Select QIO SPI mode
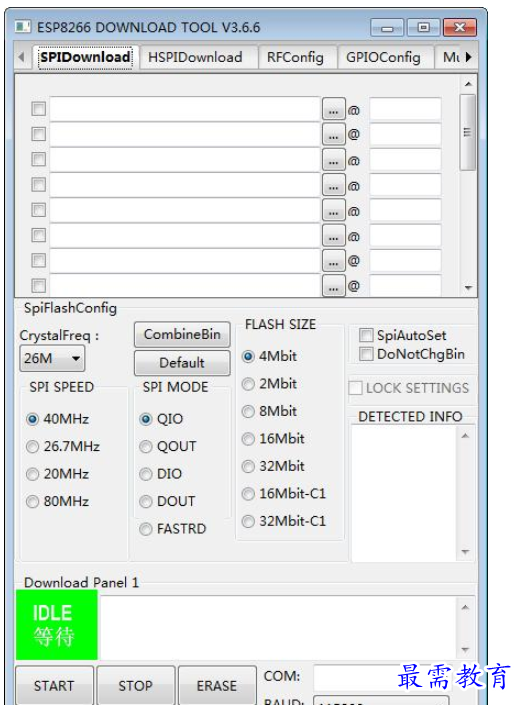The height and width of the screenshot is (708, 519). tap(161, 419)
